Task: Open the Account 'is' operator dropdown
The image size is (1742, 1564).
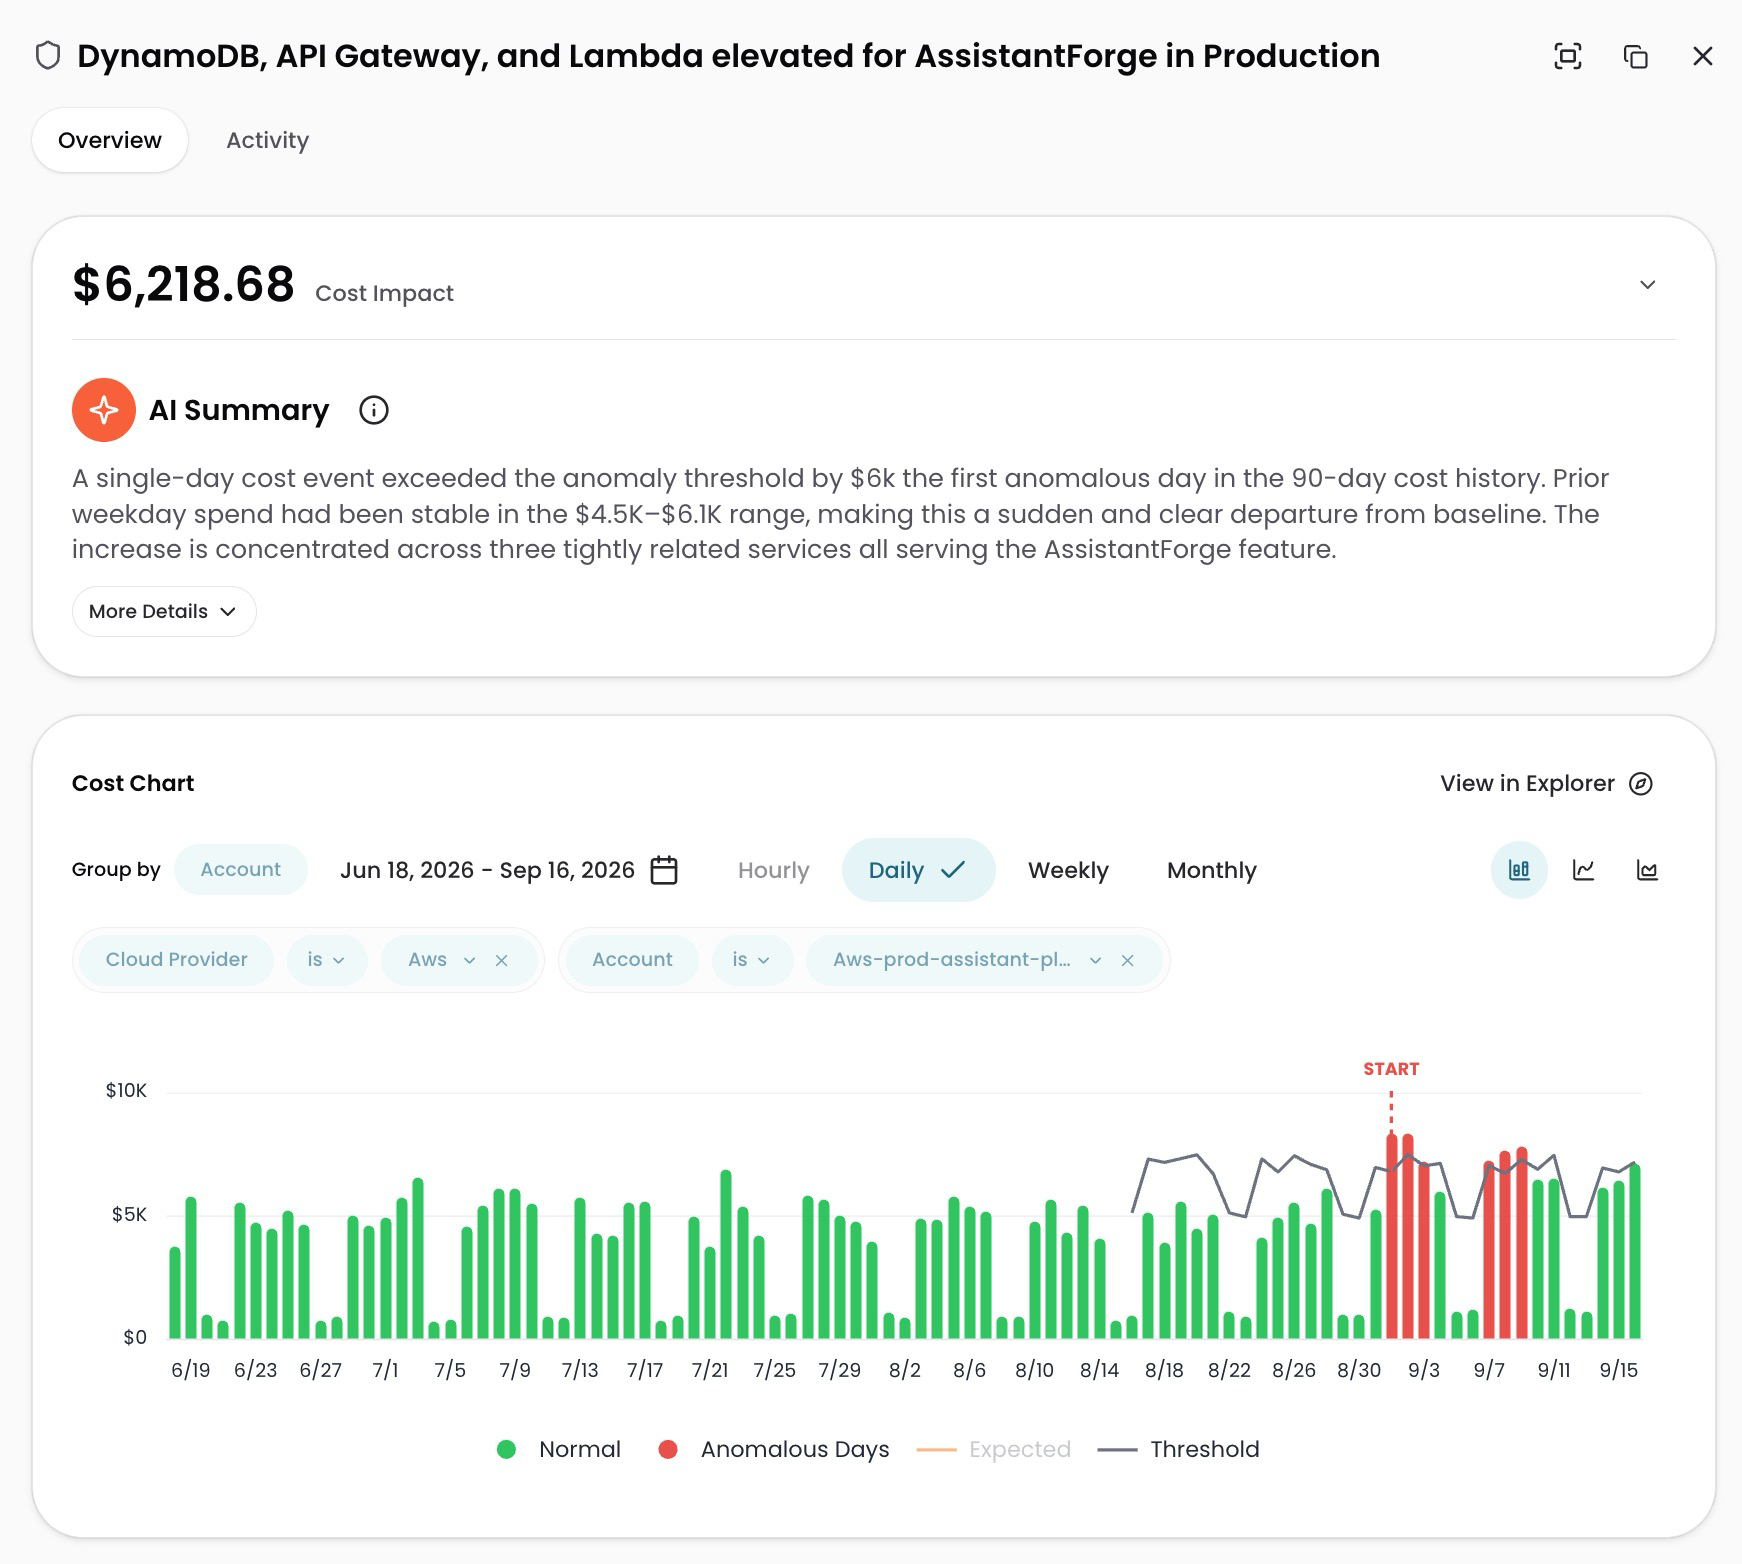Action: (x=751, y=960)
